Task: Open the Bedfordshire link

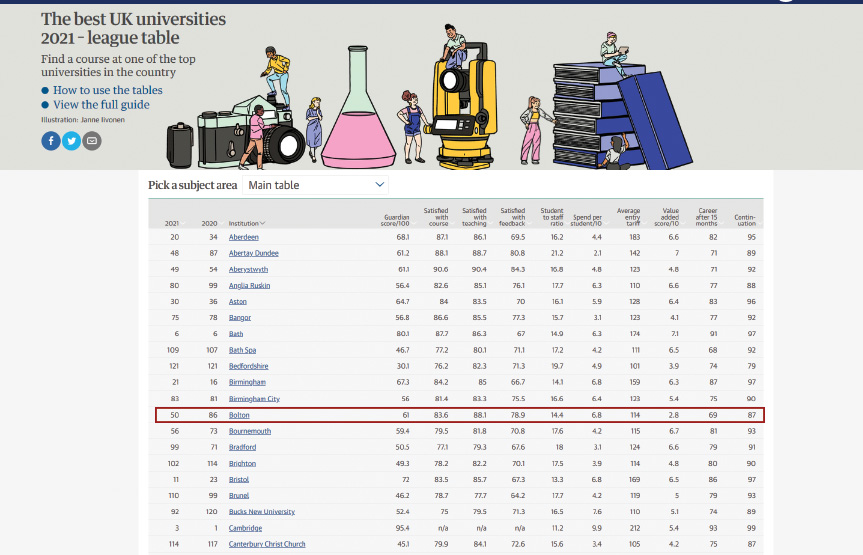Action: (x=249, y=366)
